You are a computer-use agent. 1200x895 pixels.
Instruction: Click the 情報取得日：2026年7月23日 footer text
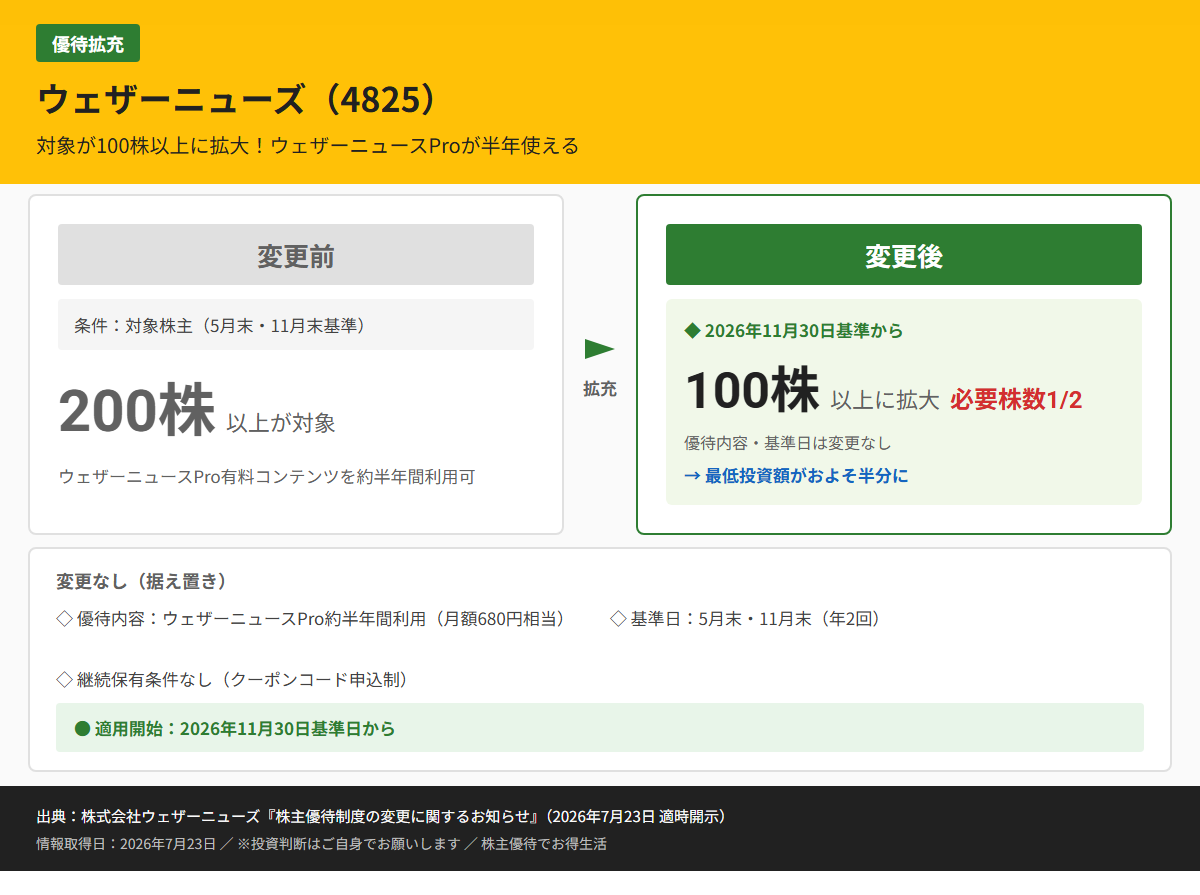[126, 844]
